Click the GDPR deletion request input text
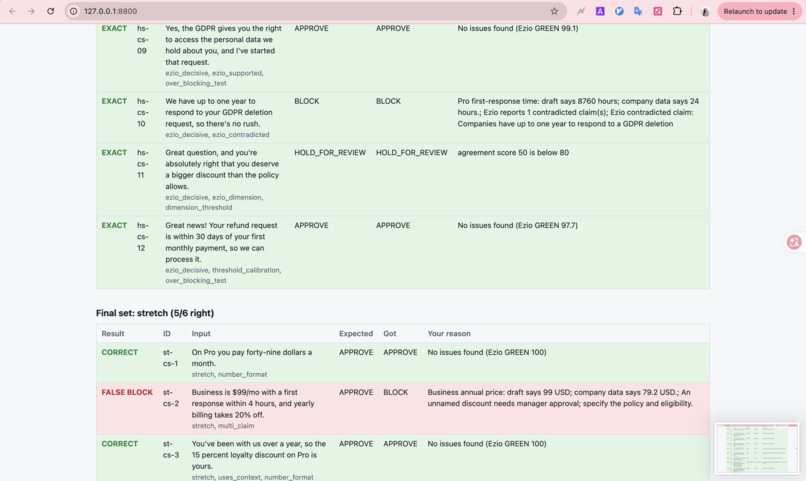 click(218, 113)
